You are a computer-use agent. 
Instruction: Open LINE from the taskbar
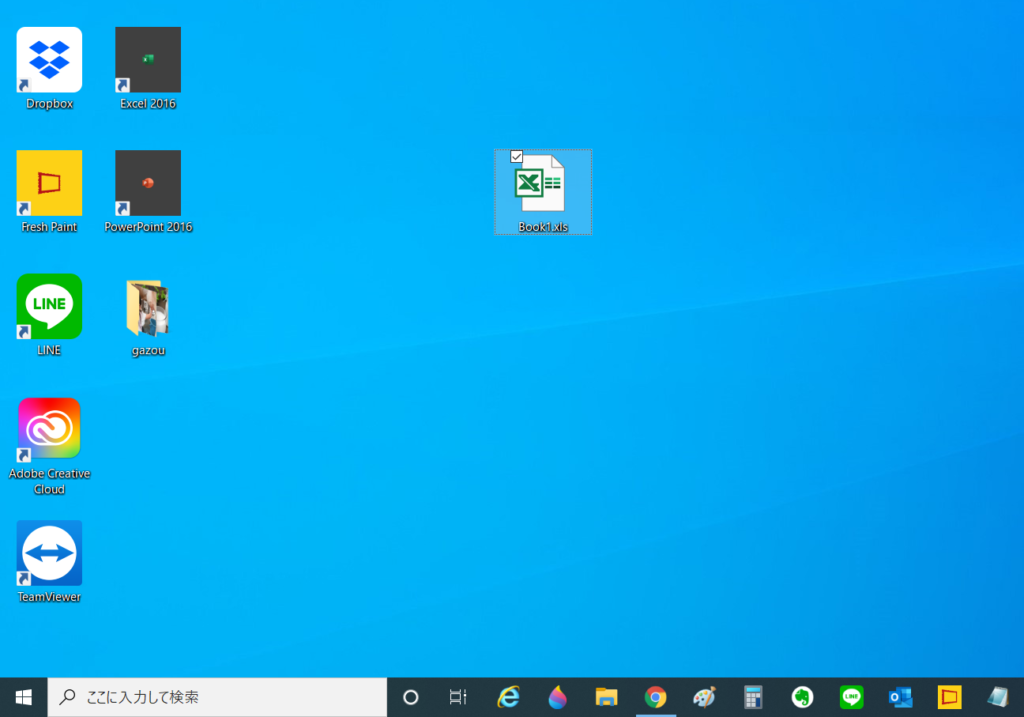pos(850,697)
